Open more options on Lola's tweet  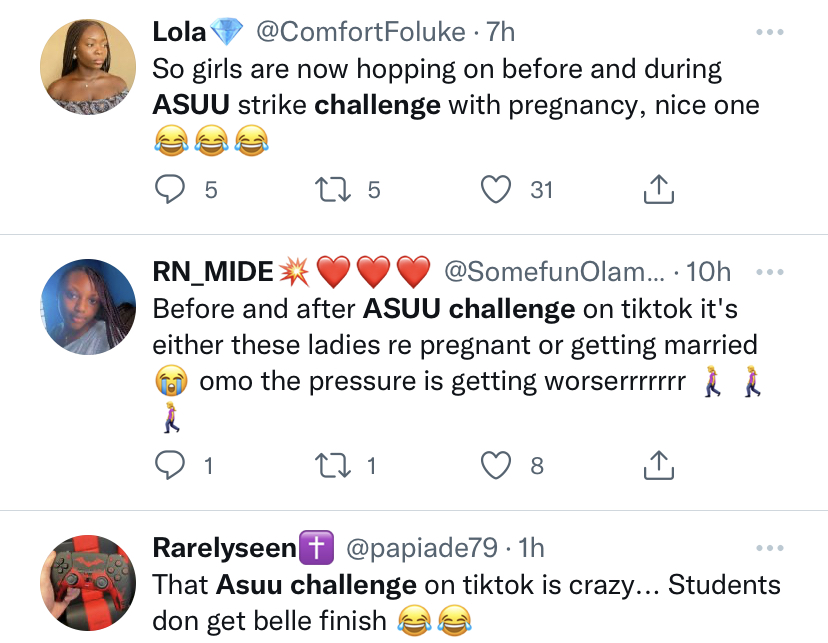pyautogui.click(x=769, y=33)
